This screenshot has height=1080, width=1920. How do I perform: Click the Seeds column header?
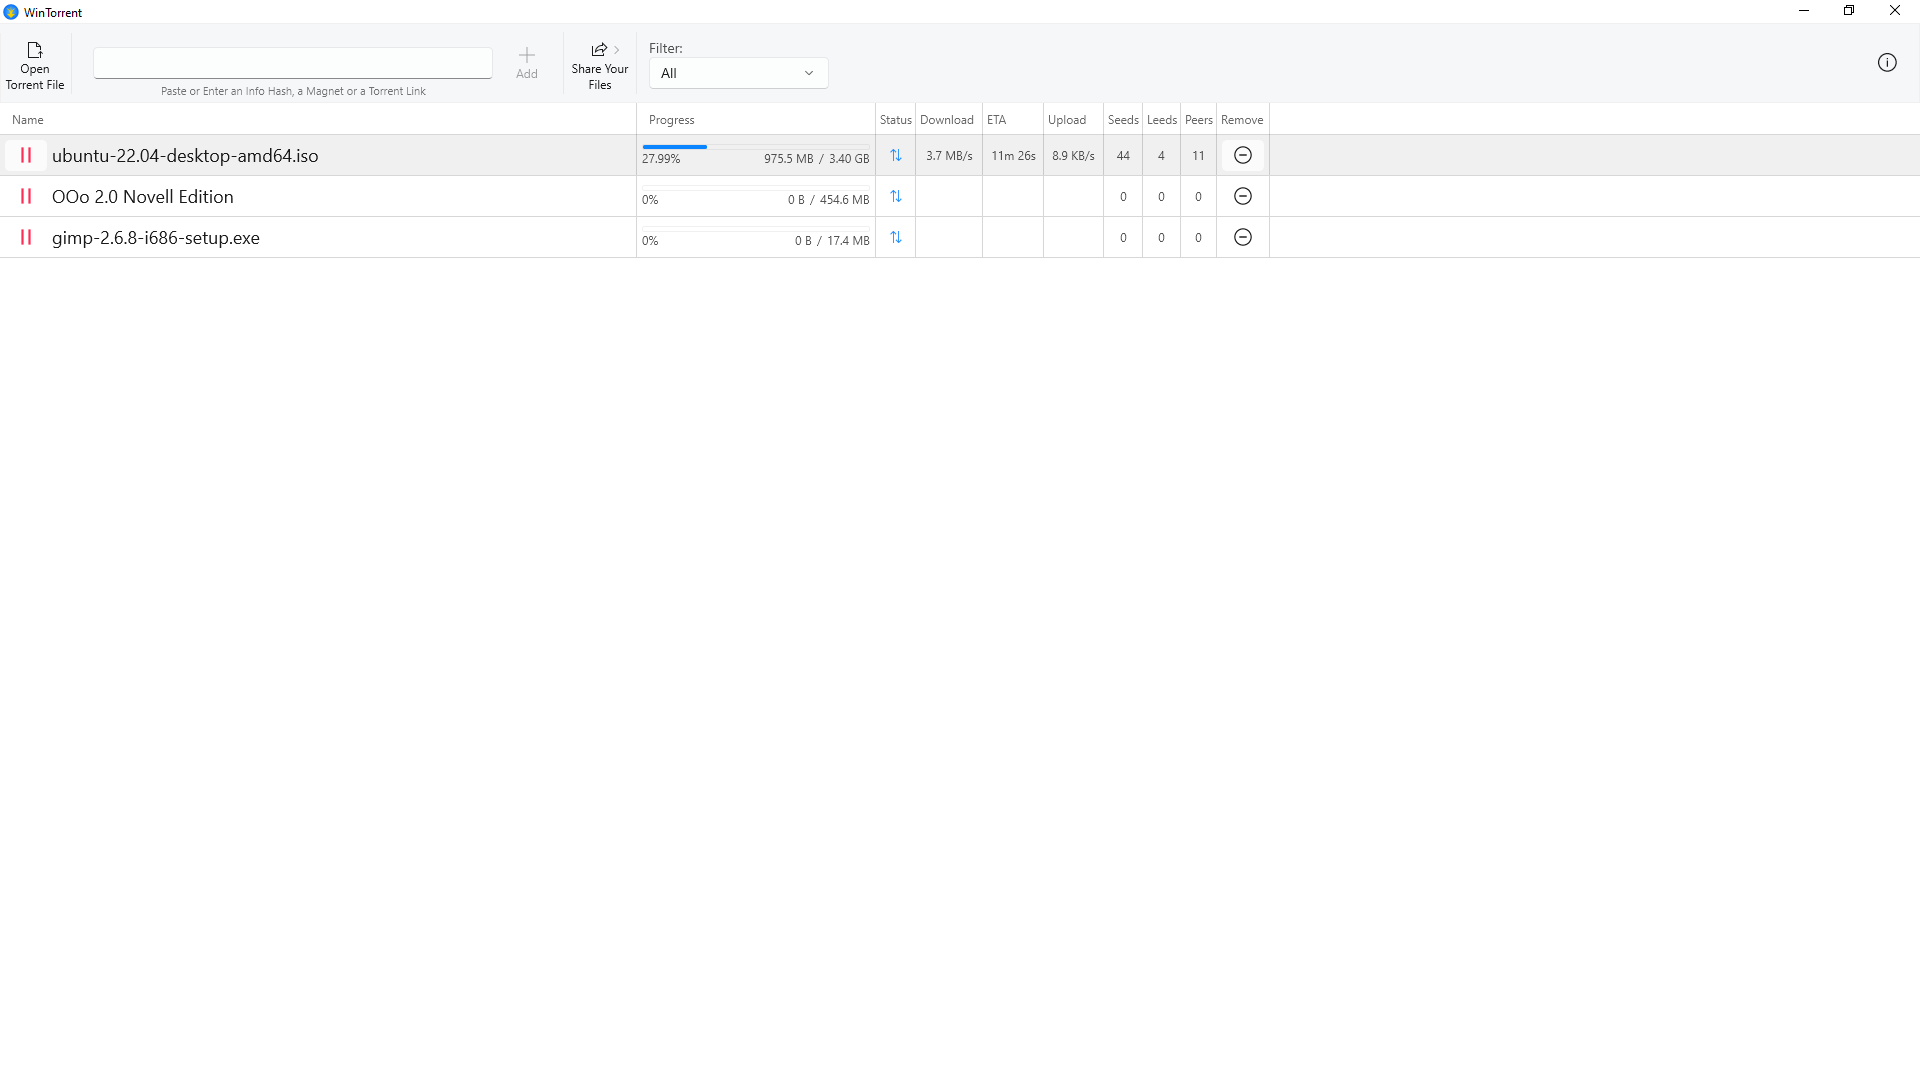coord(1123,120)
